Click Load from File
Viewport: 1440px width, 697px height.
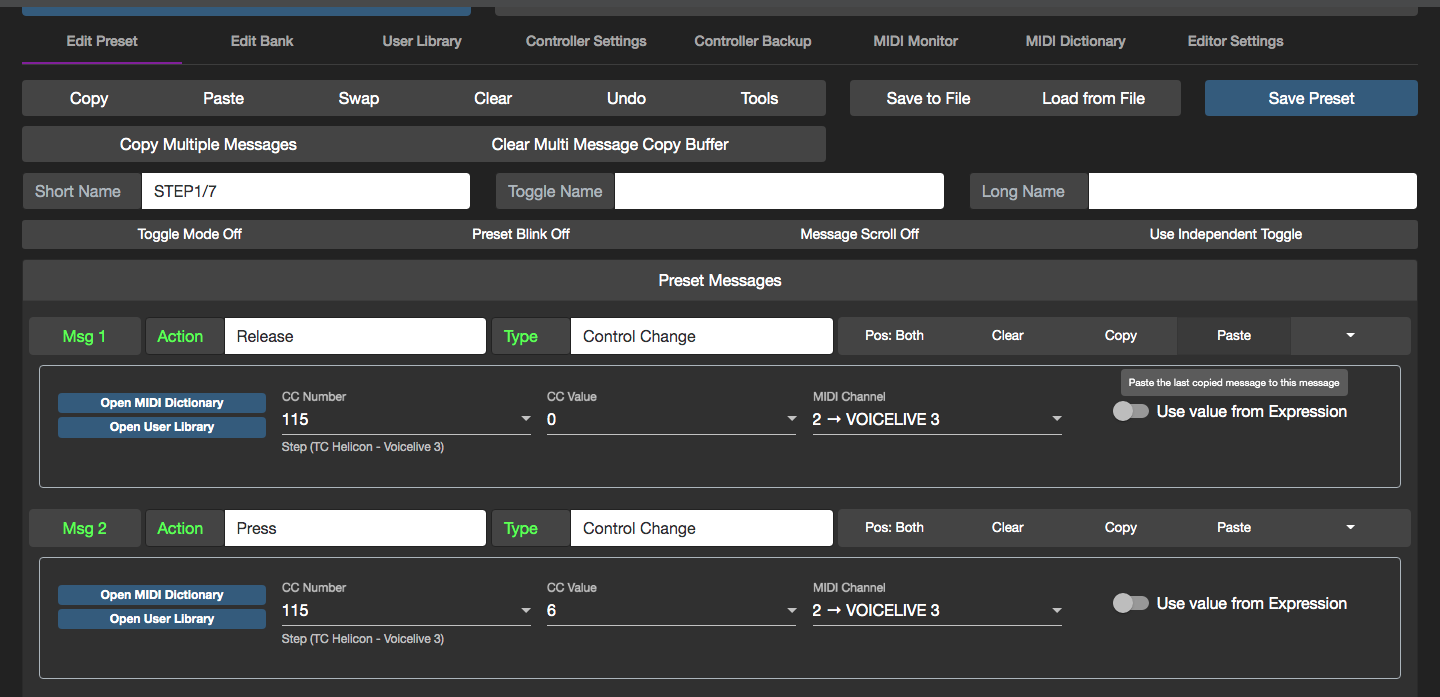(x=1093, y=98)
